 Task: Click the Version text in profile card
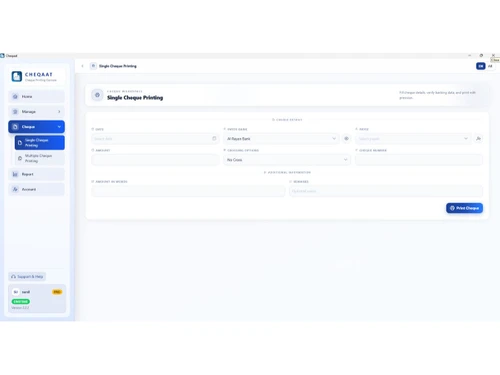tap(20, 308)
